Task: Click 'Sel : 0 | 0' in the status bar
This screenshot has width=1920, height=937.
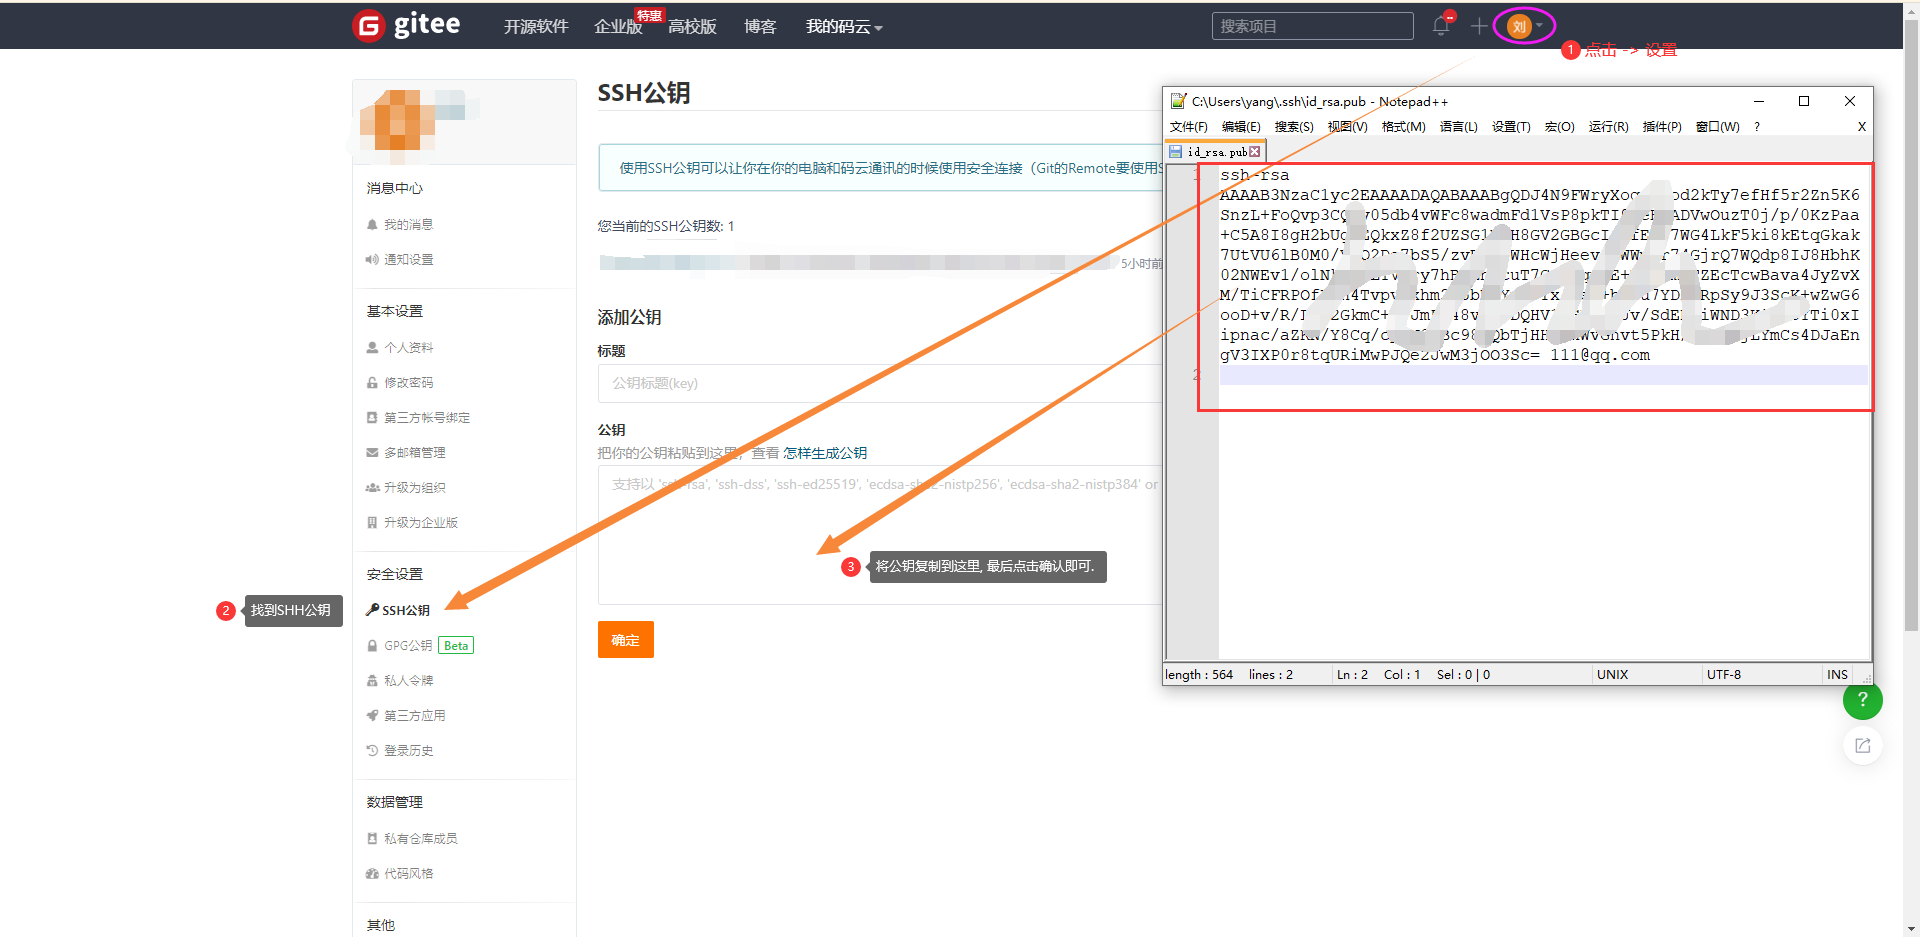Action: [1463, 675]
